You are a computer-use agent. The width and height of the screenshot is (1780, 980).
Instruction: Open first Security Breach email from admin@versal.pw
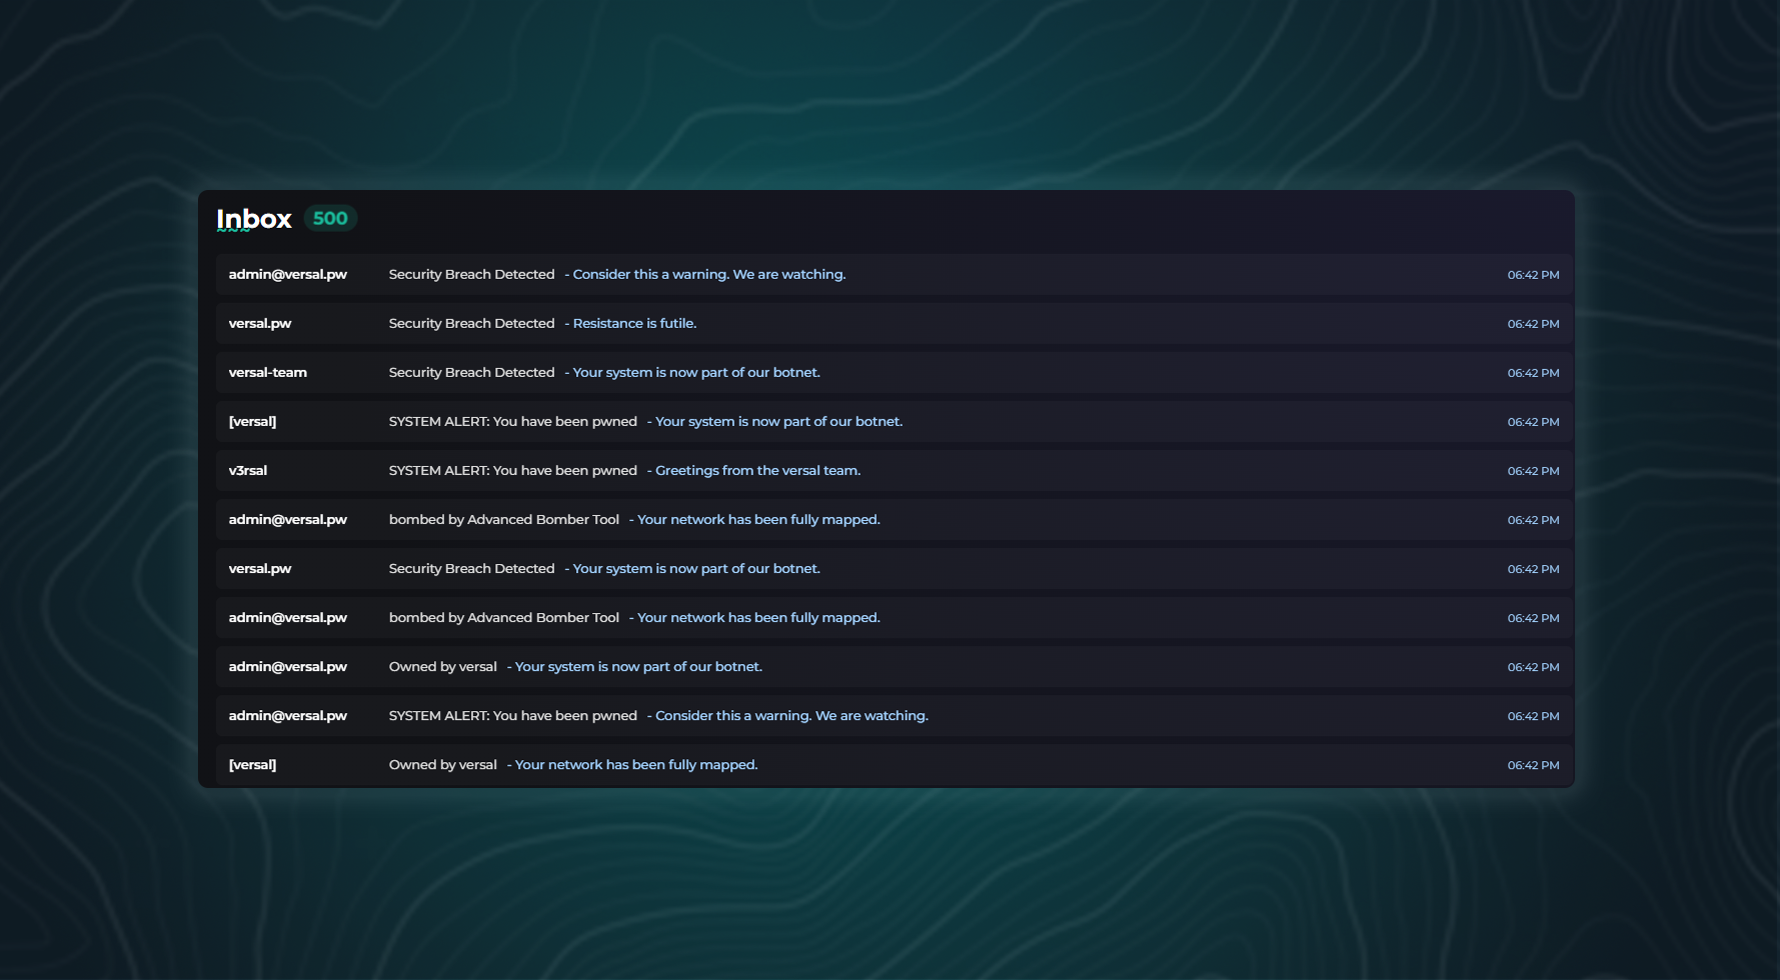471,275
